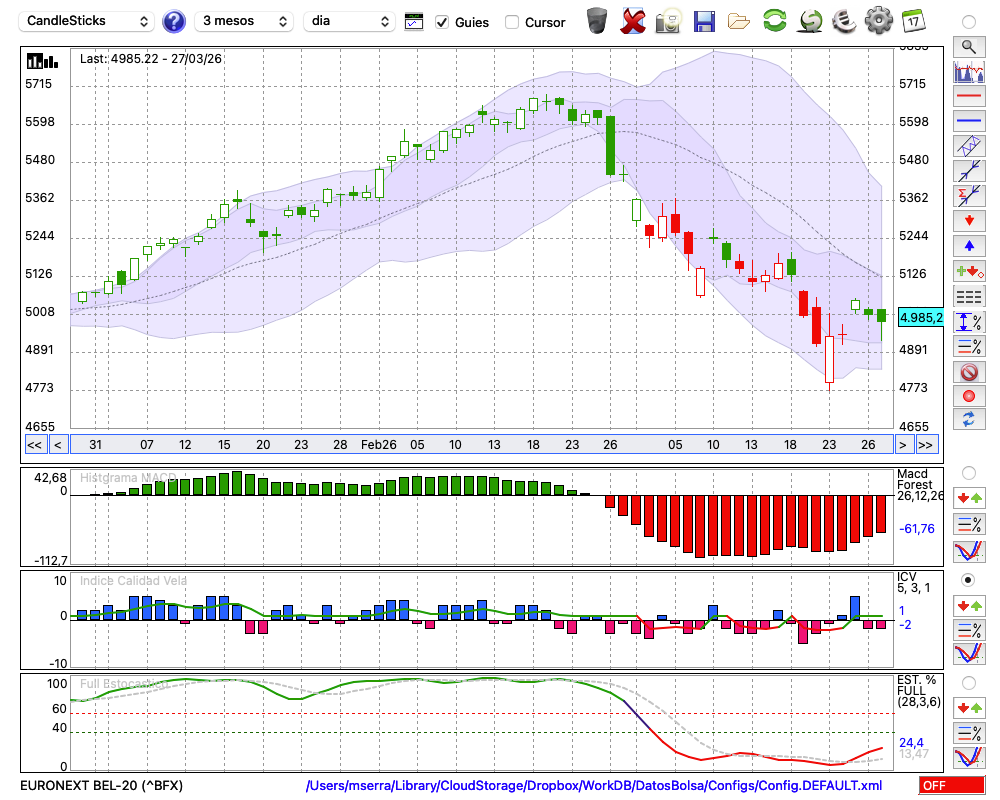Click the trash can icon in toolbar
The height and width of the screenshot is (800, 1000).
pyautogui.click(x=597, y=20)
